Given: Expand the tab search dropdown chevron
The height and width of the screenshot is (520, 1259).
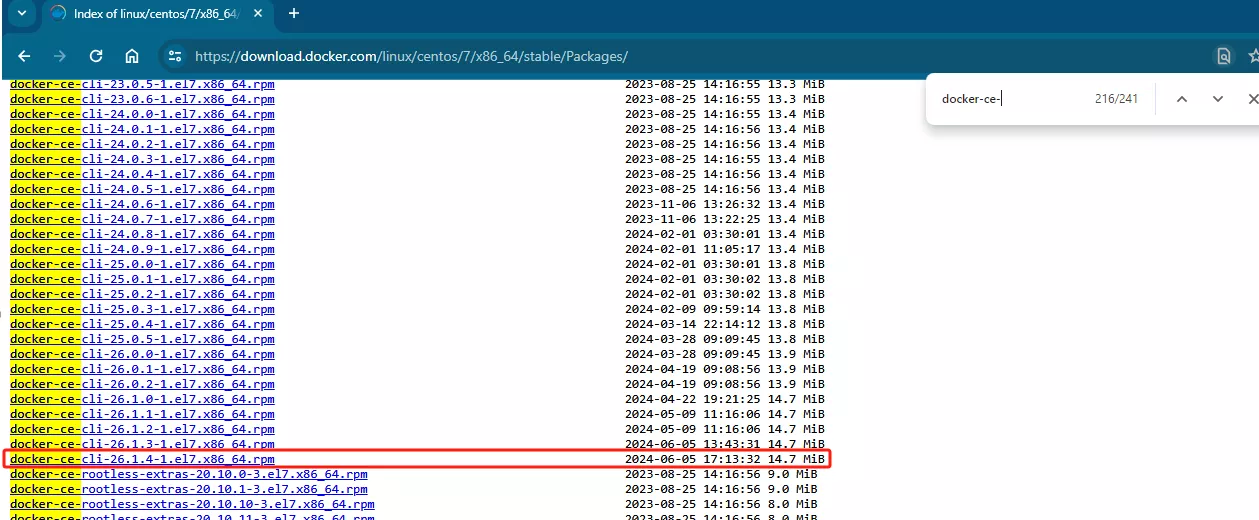Looking at the screenshot, I should coord(21,14).
